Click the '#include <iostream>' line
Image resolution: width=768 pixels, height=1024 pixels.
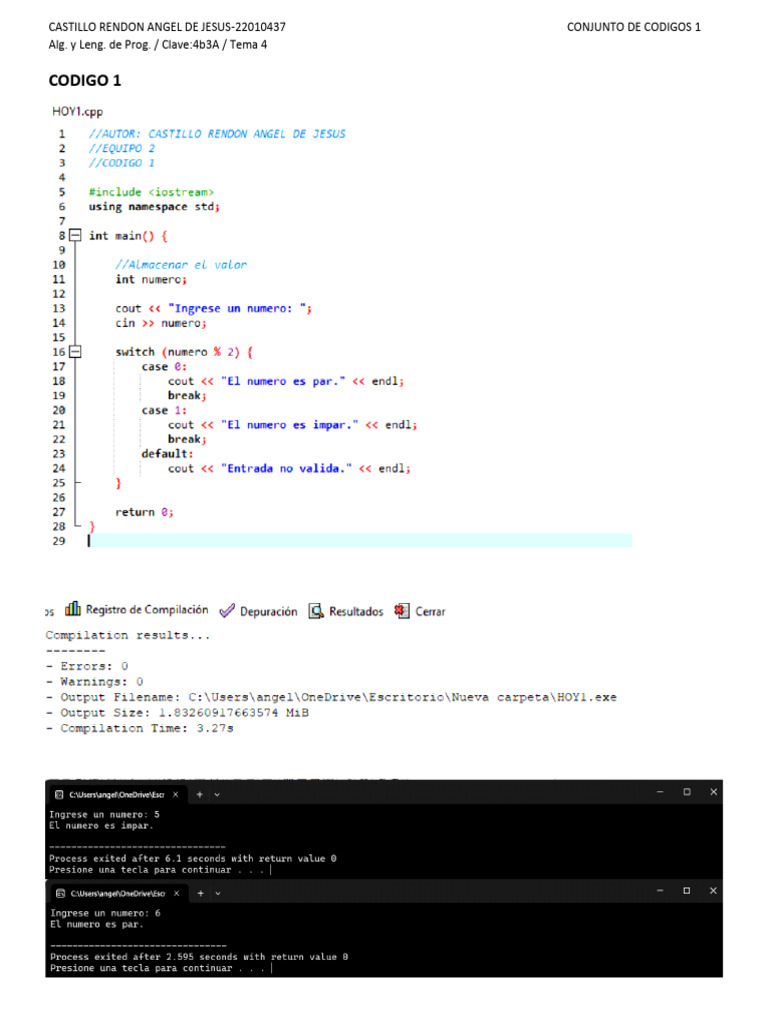(x=151, y=192)
